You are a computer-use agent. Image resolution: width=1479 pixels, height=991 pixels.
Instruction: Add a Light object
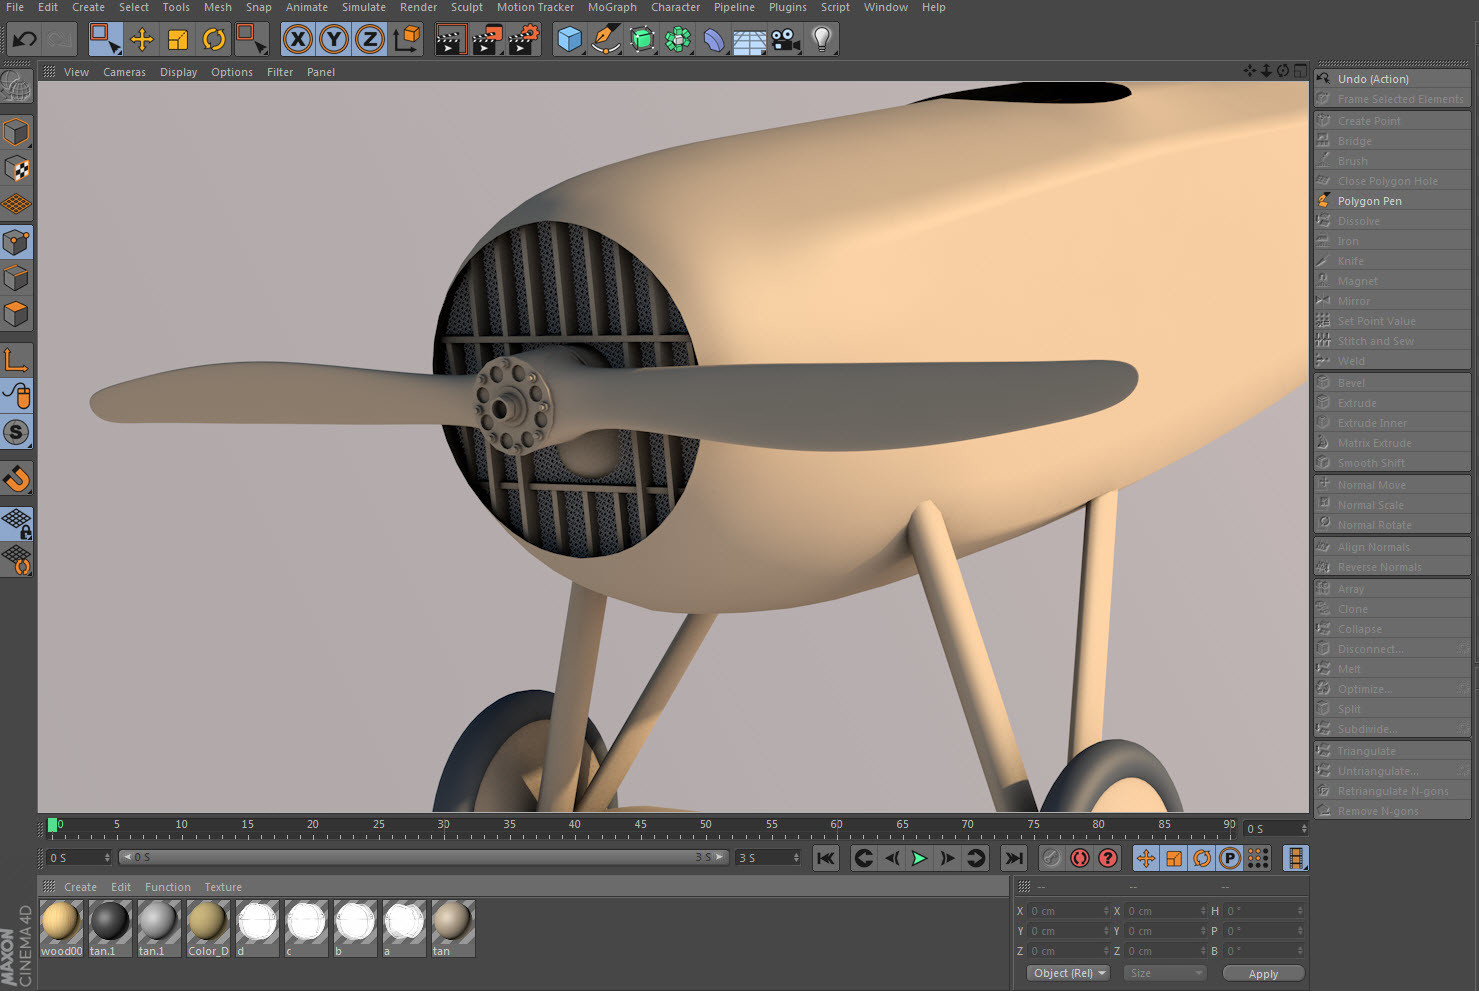click(x=822, y=40)
